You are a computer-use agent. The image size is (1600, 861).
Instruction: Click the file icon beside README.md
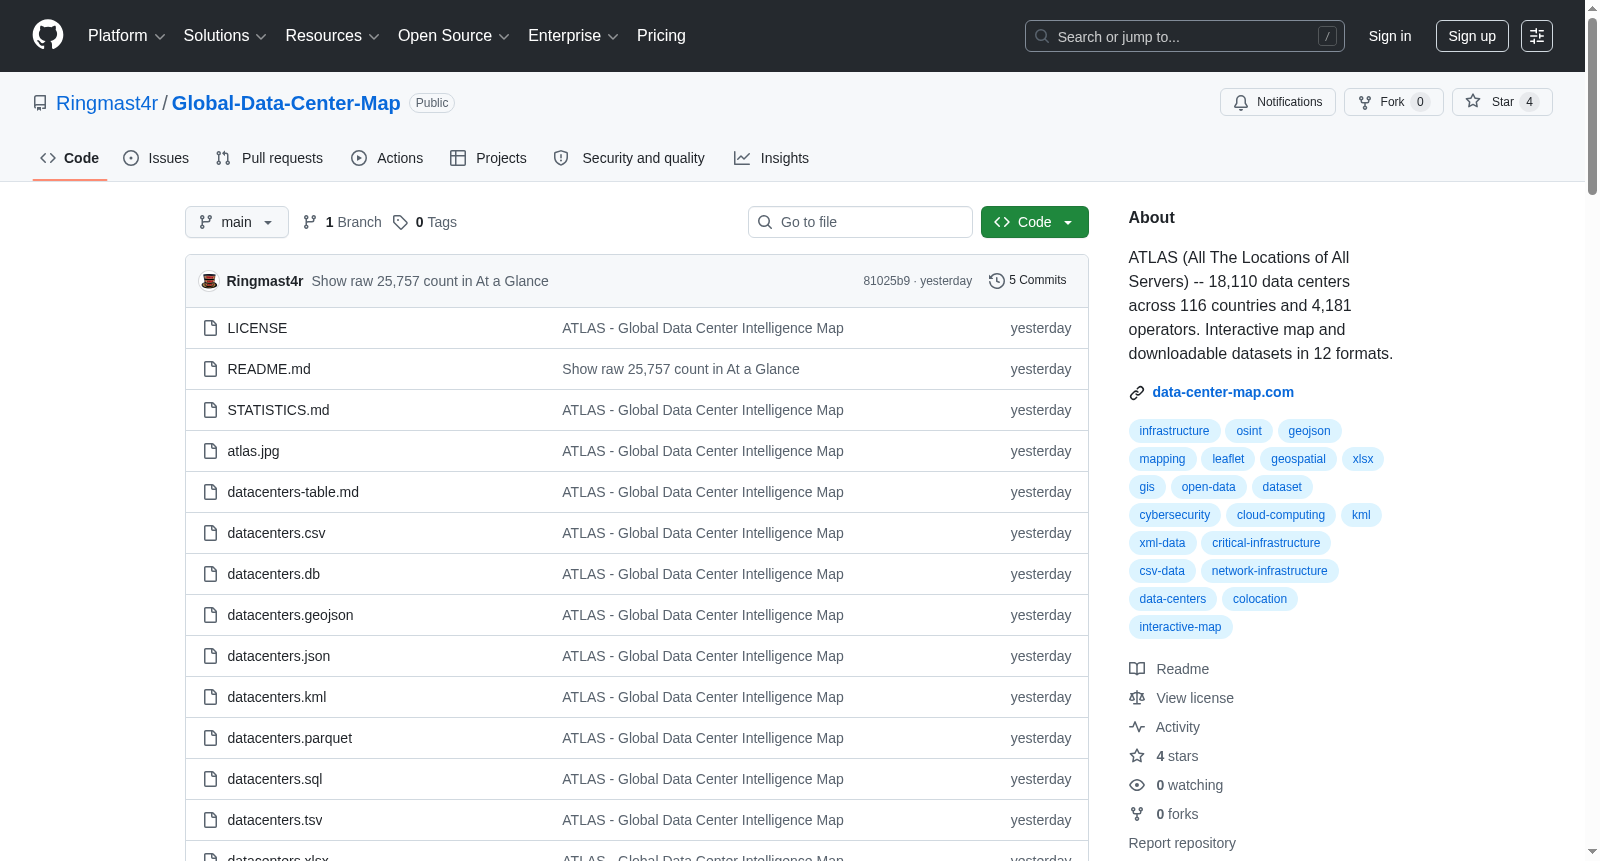tap(210, 369)
